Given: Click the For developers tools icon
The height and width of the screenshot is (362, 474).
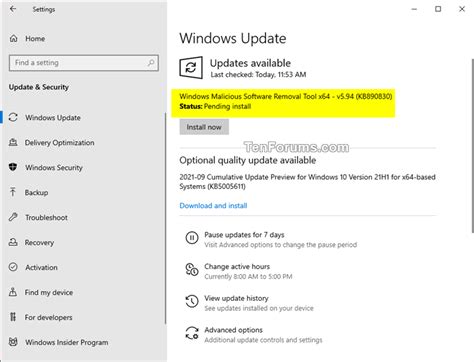Looking at the screenshot, I should click(13, 317).
